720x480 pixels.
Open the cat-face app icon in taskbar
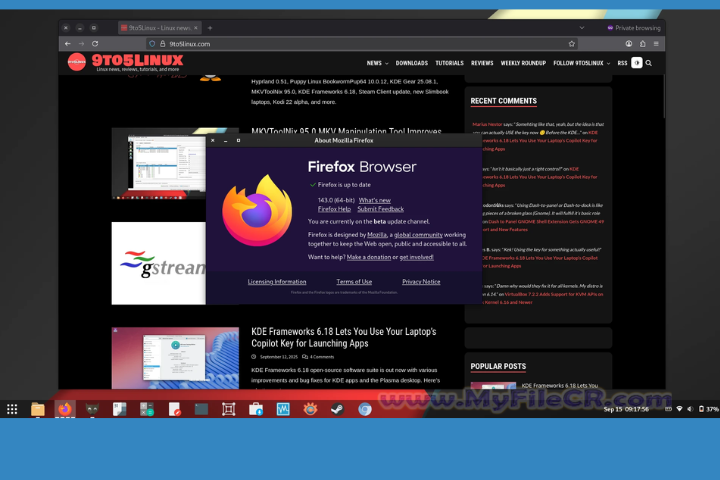point(92,409)
